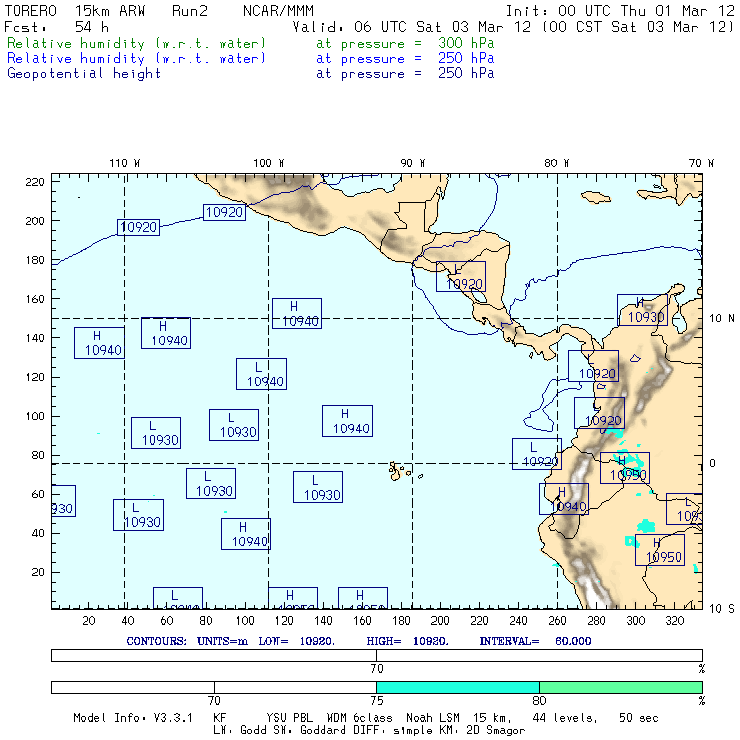The image size is (740, 740).
Task: Click the '80 W' longitude label
Action: coord(556,163)
